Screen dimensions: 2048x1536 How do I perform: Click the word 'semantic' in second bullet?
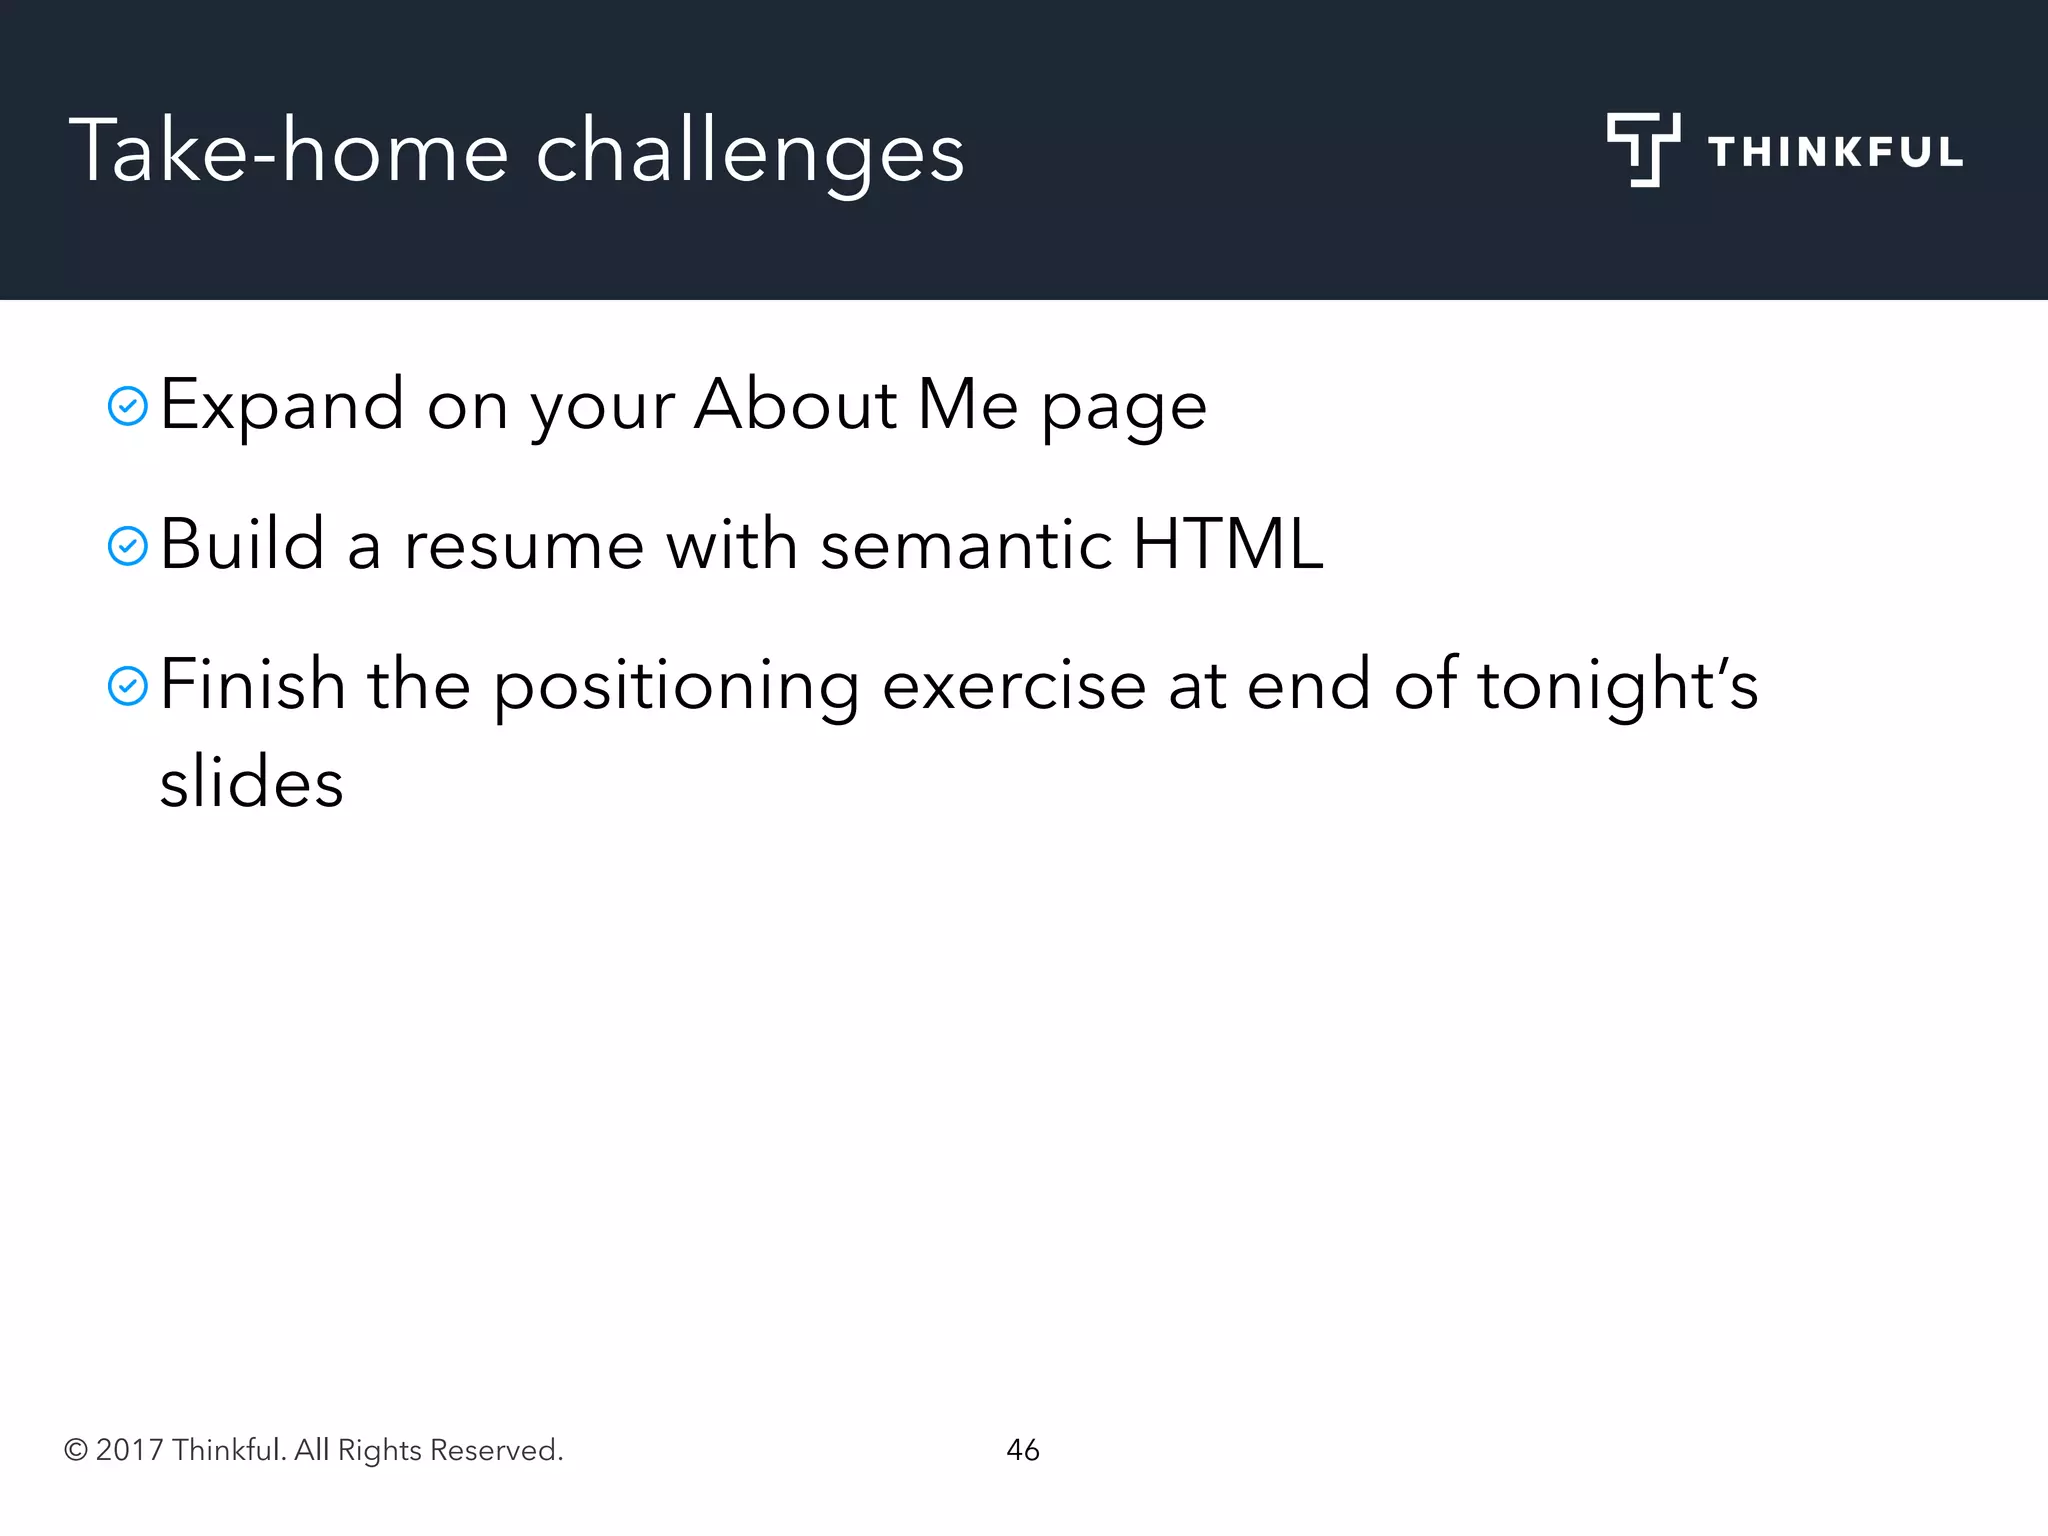click(966, 546)
